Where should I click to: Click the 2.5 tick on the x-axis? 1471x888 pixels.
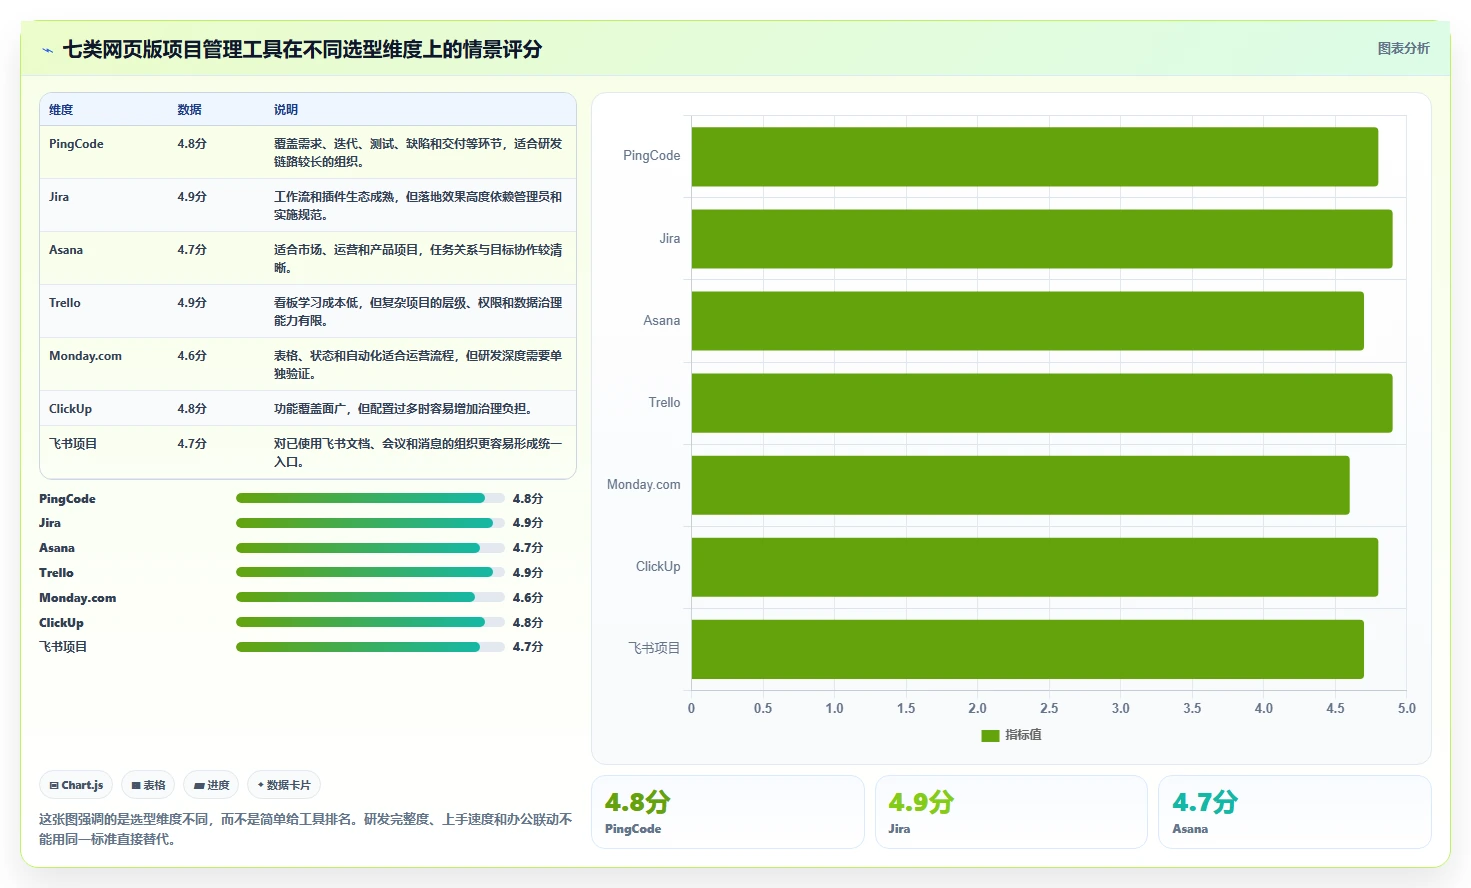click(x=1049, y=708)
